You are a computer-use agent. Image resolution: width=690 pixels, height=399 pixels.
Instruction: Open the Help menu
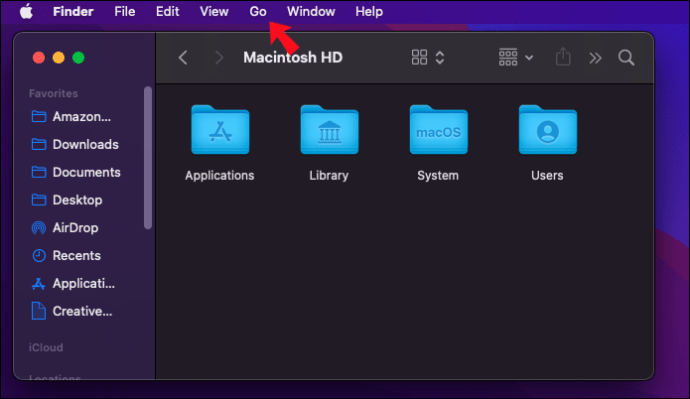(369, 11)
